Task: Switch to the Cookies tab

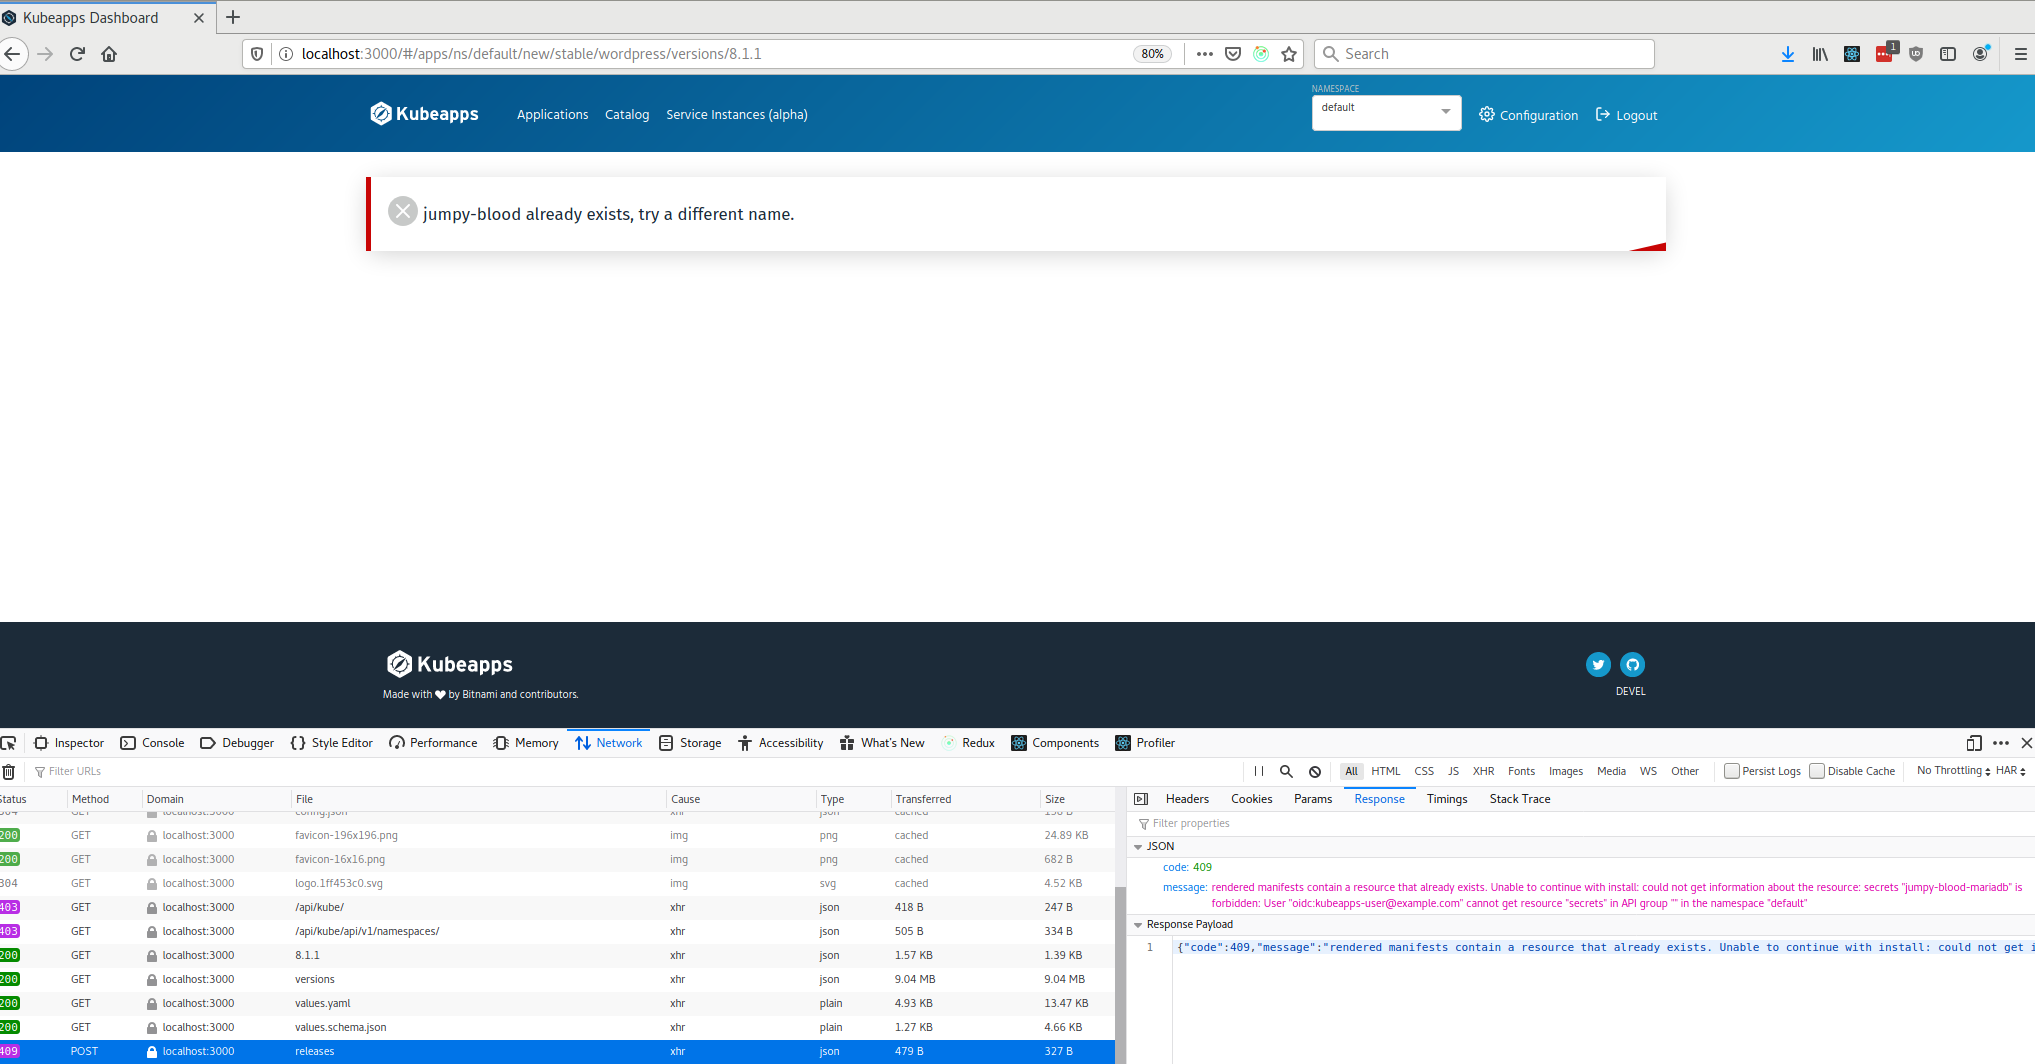Action: tap(1251, 798)
